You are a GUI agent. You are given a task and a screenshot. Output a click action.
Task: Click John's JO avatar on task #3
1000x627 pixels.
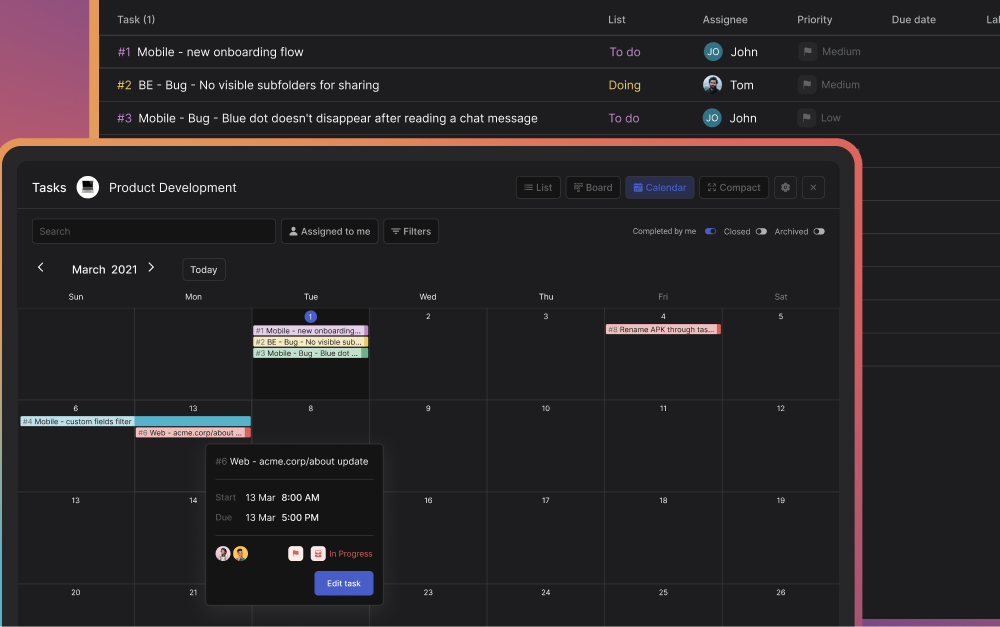pos(712,117)
